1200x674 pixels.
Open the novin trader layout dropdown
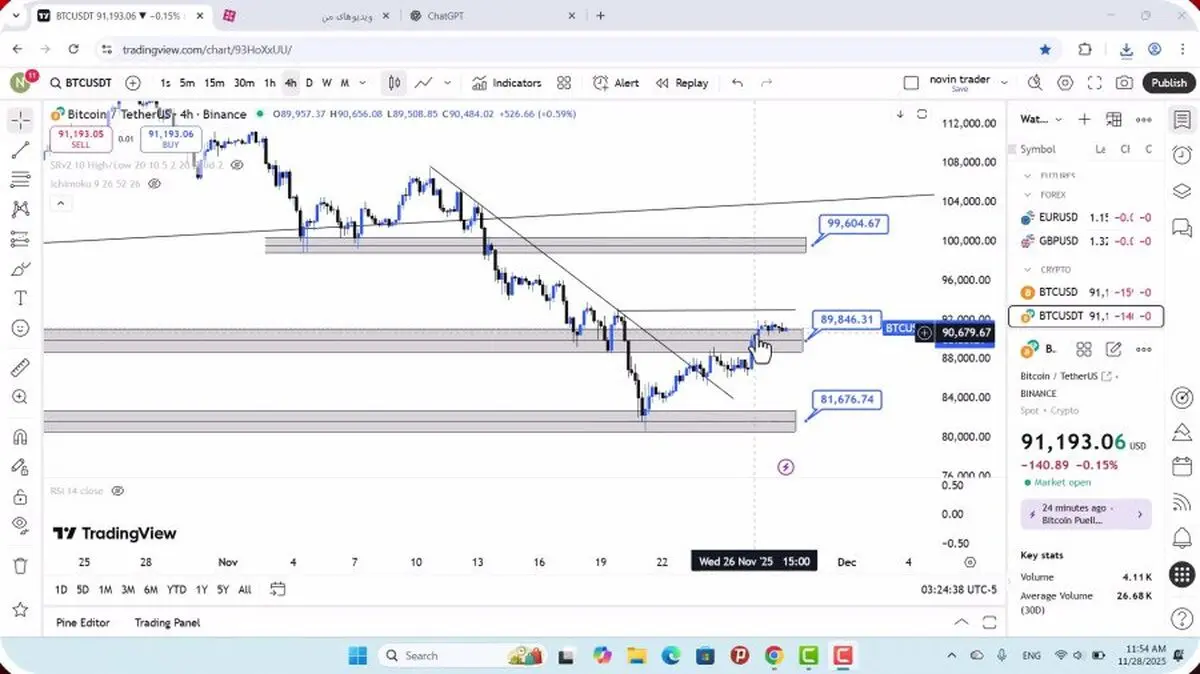(968, 83)
